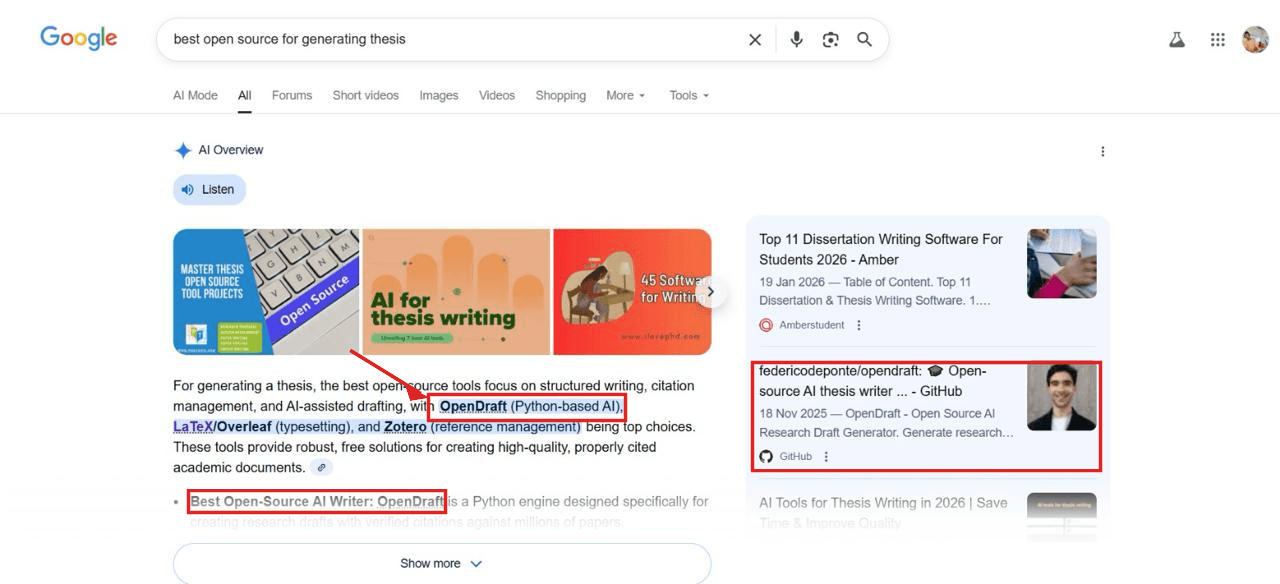Click the AI for thesis writing thumbnail
Image resolution: width=1280 pixels, height=584 pixels.
point(456,292)
